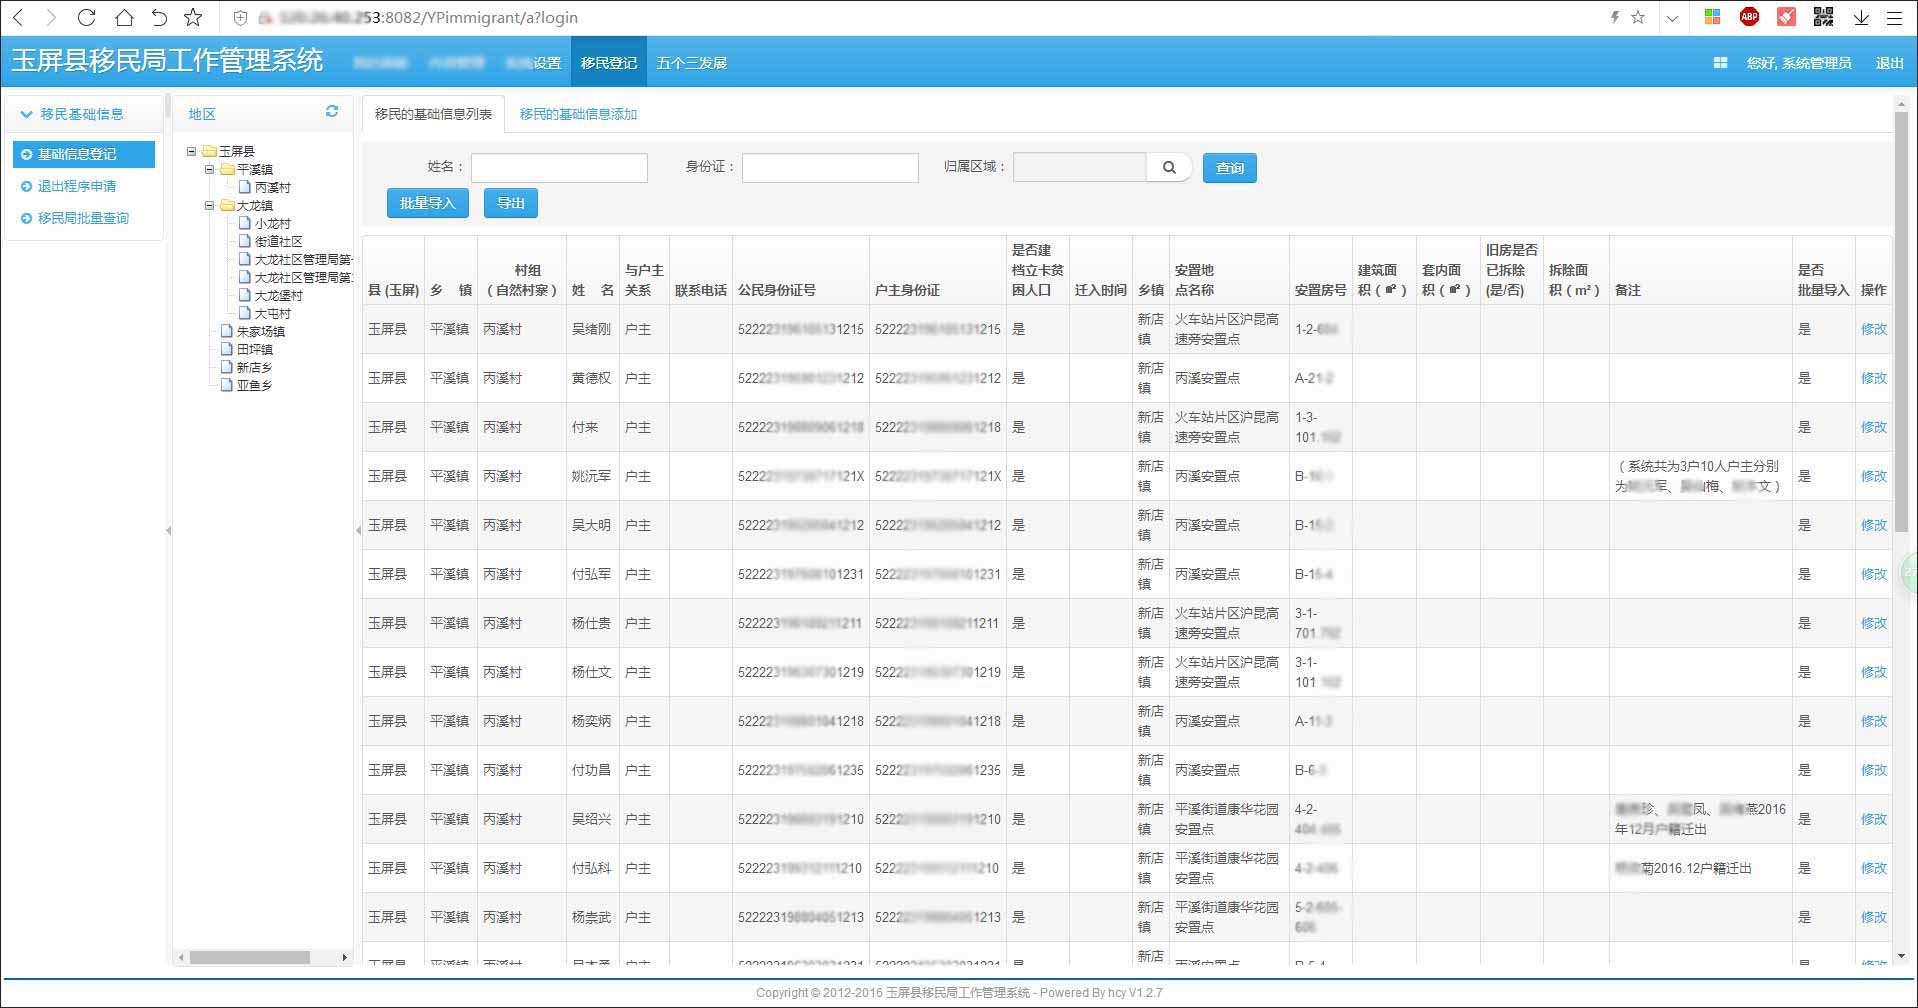1918x1008 pixels.
Task: Open the browser hamburger menu
Action: [1894, 18]
